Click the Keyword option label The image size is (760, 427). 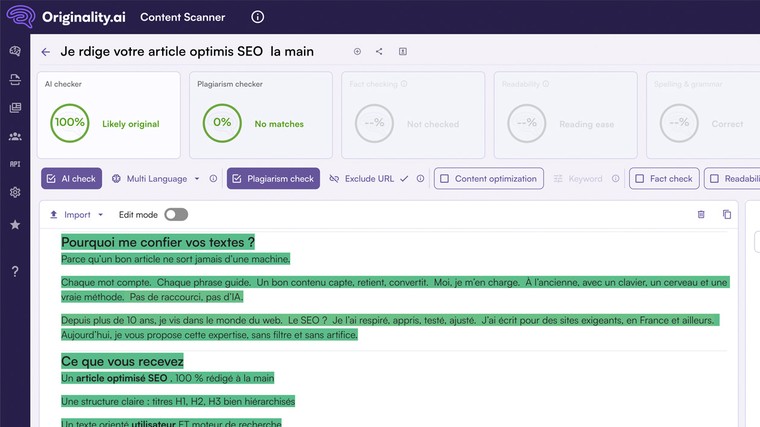(585, 178)
